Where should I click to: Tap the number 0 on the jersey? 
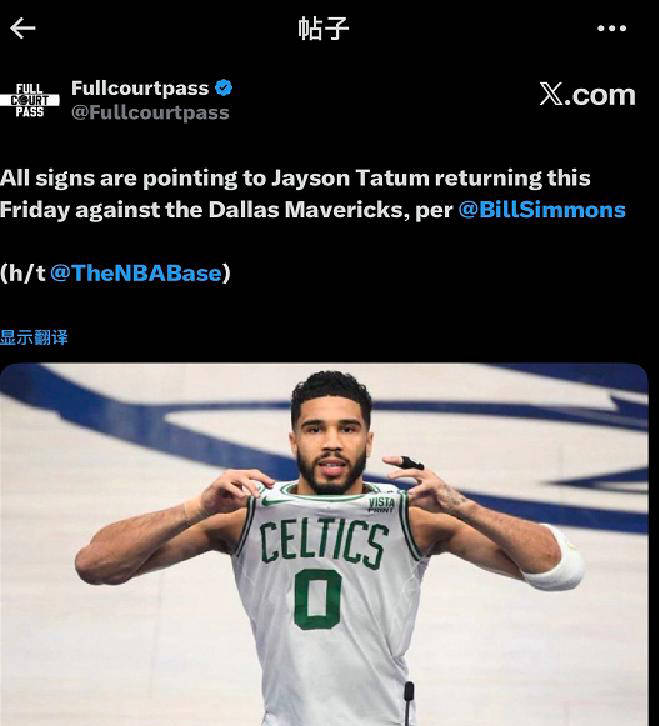click(x=318, y=599)
